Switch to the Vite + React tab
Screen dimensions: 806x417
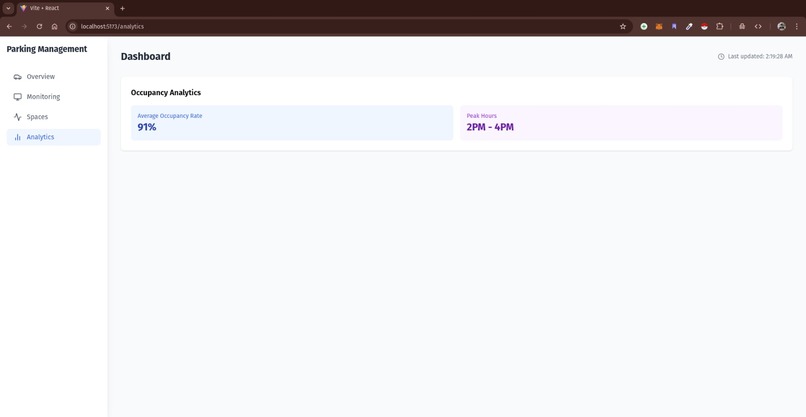(x=65, y=8)
